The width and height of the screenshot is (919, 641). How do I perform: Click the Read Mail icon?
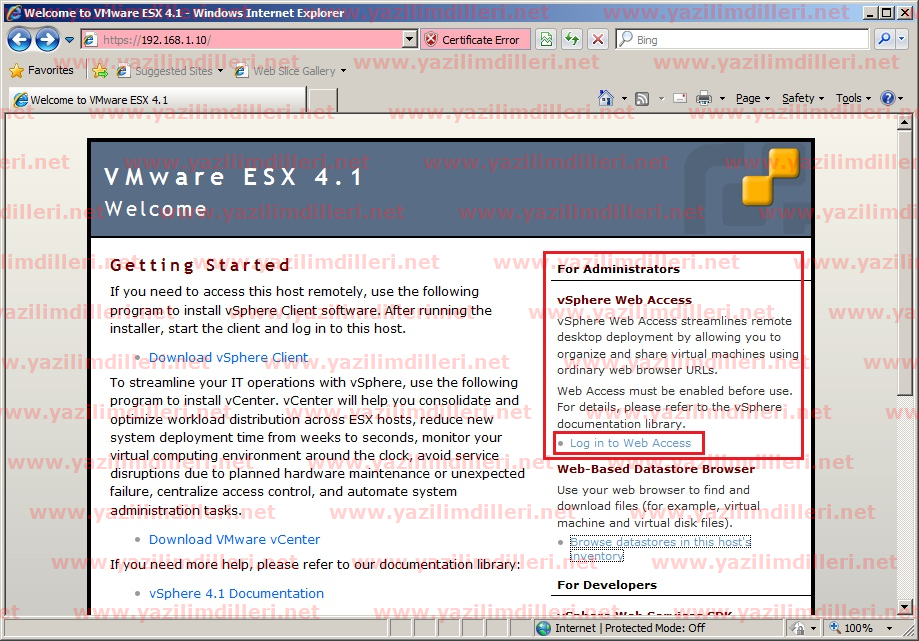(680, 98)
